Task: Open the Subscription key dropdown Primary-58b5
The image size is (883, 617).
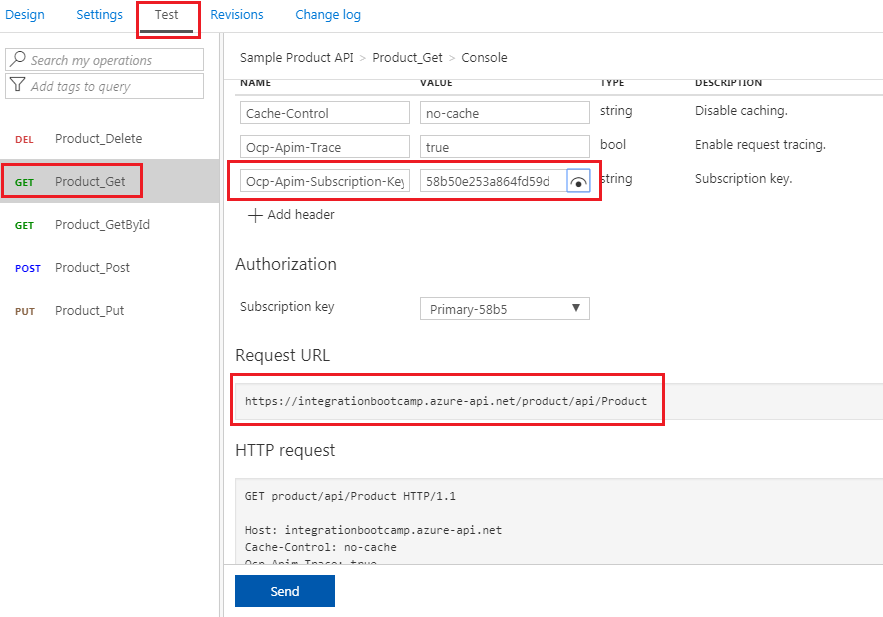Action: click(505, 308)
